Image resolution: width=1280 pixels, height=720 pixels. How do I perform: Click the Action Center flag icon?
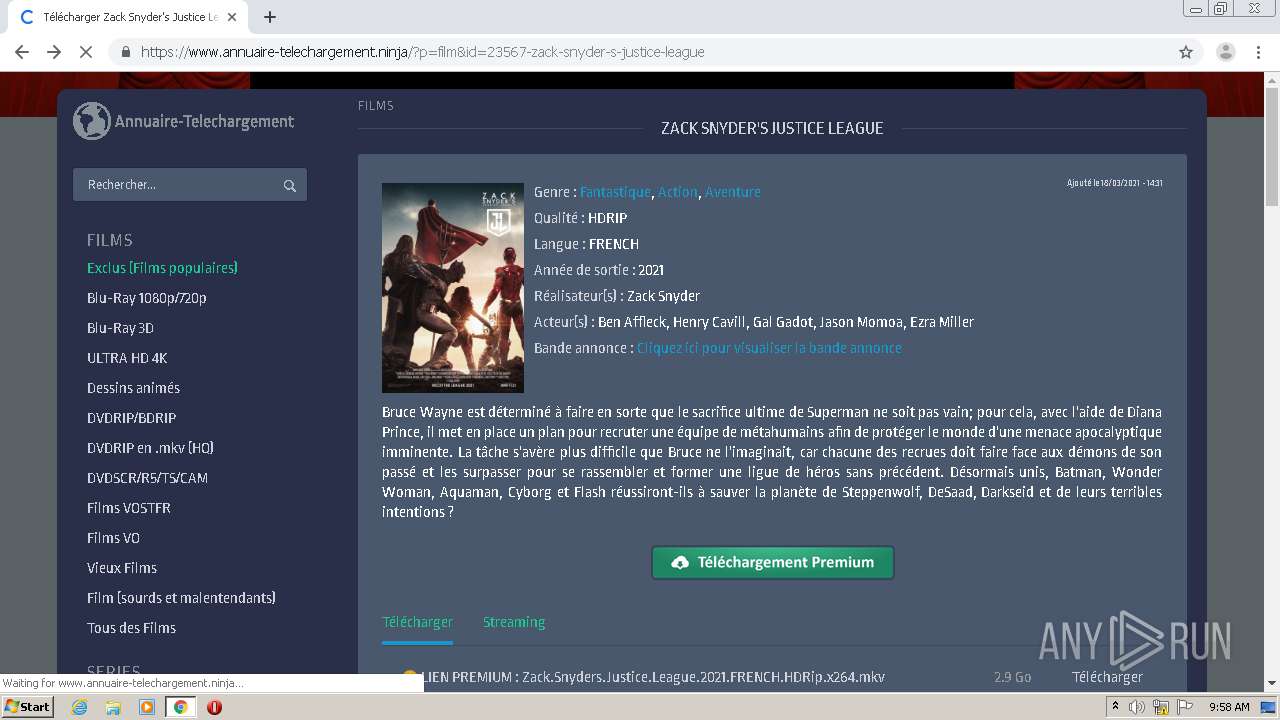tap(1185, 707)
